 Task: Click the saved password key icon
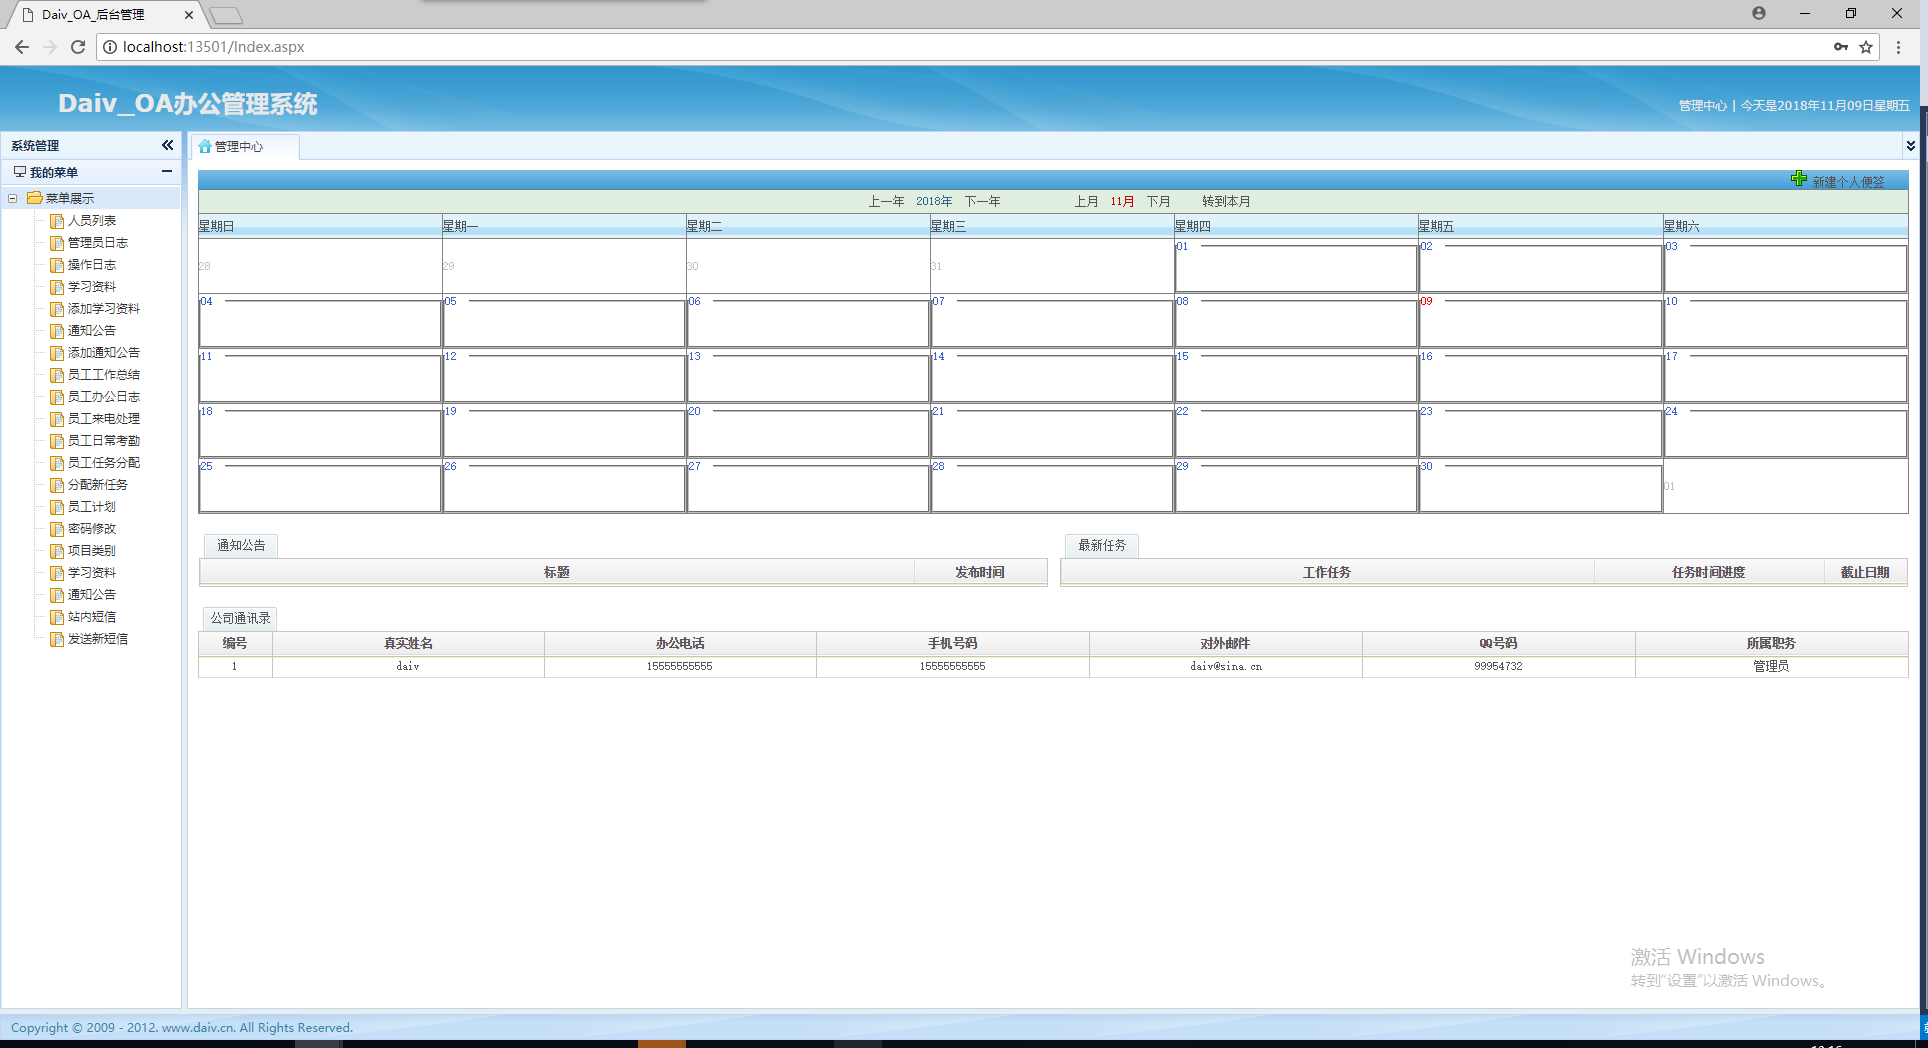click(1840, 47)
